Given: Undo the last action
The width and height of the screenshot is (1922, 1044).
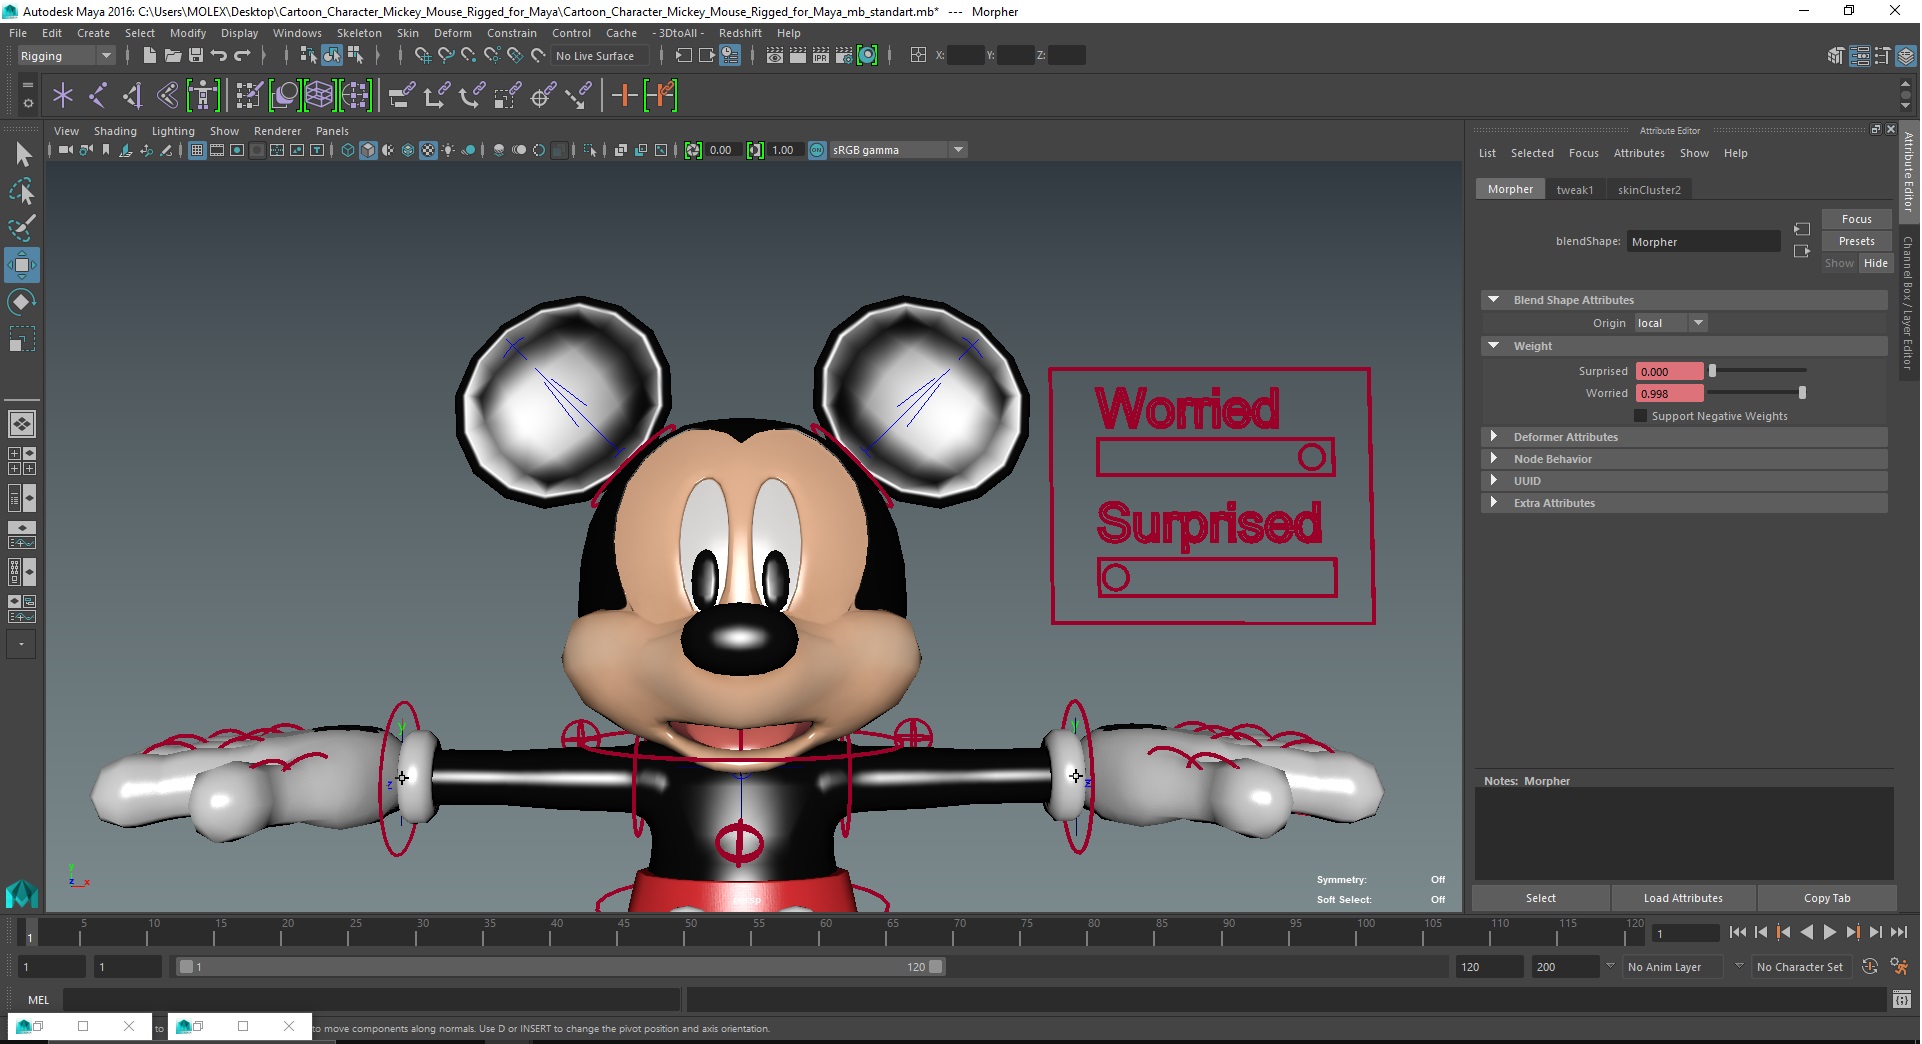Looking at the screenshot, I should tap(219, 56).
